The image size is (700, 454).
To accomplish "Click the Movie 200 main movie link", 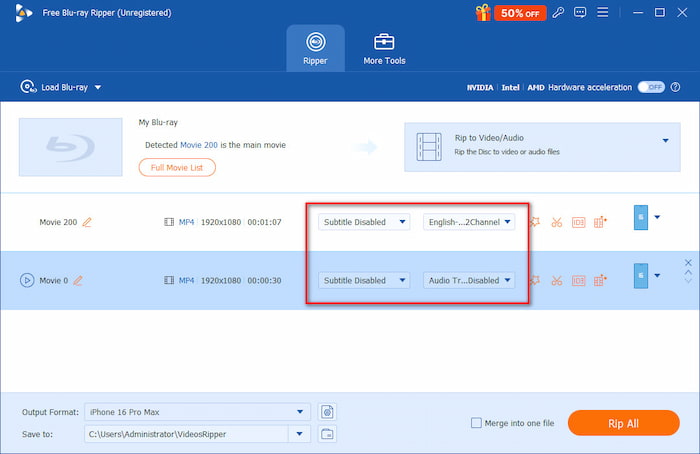I will [x=199, y=145].
